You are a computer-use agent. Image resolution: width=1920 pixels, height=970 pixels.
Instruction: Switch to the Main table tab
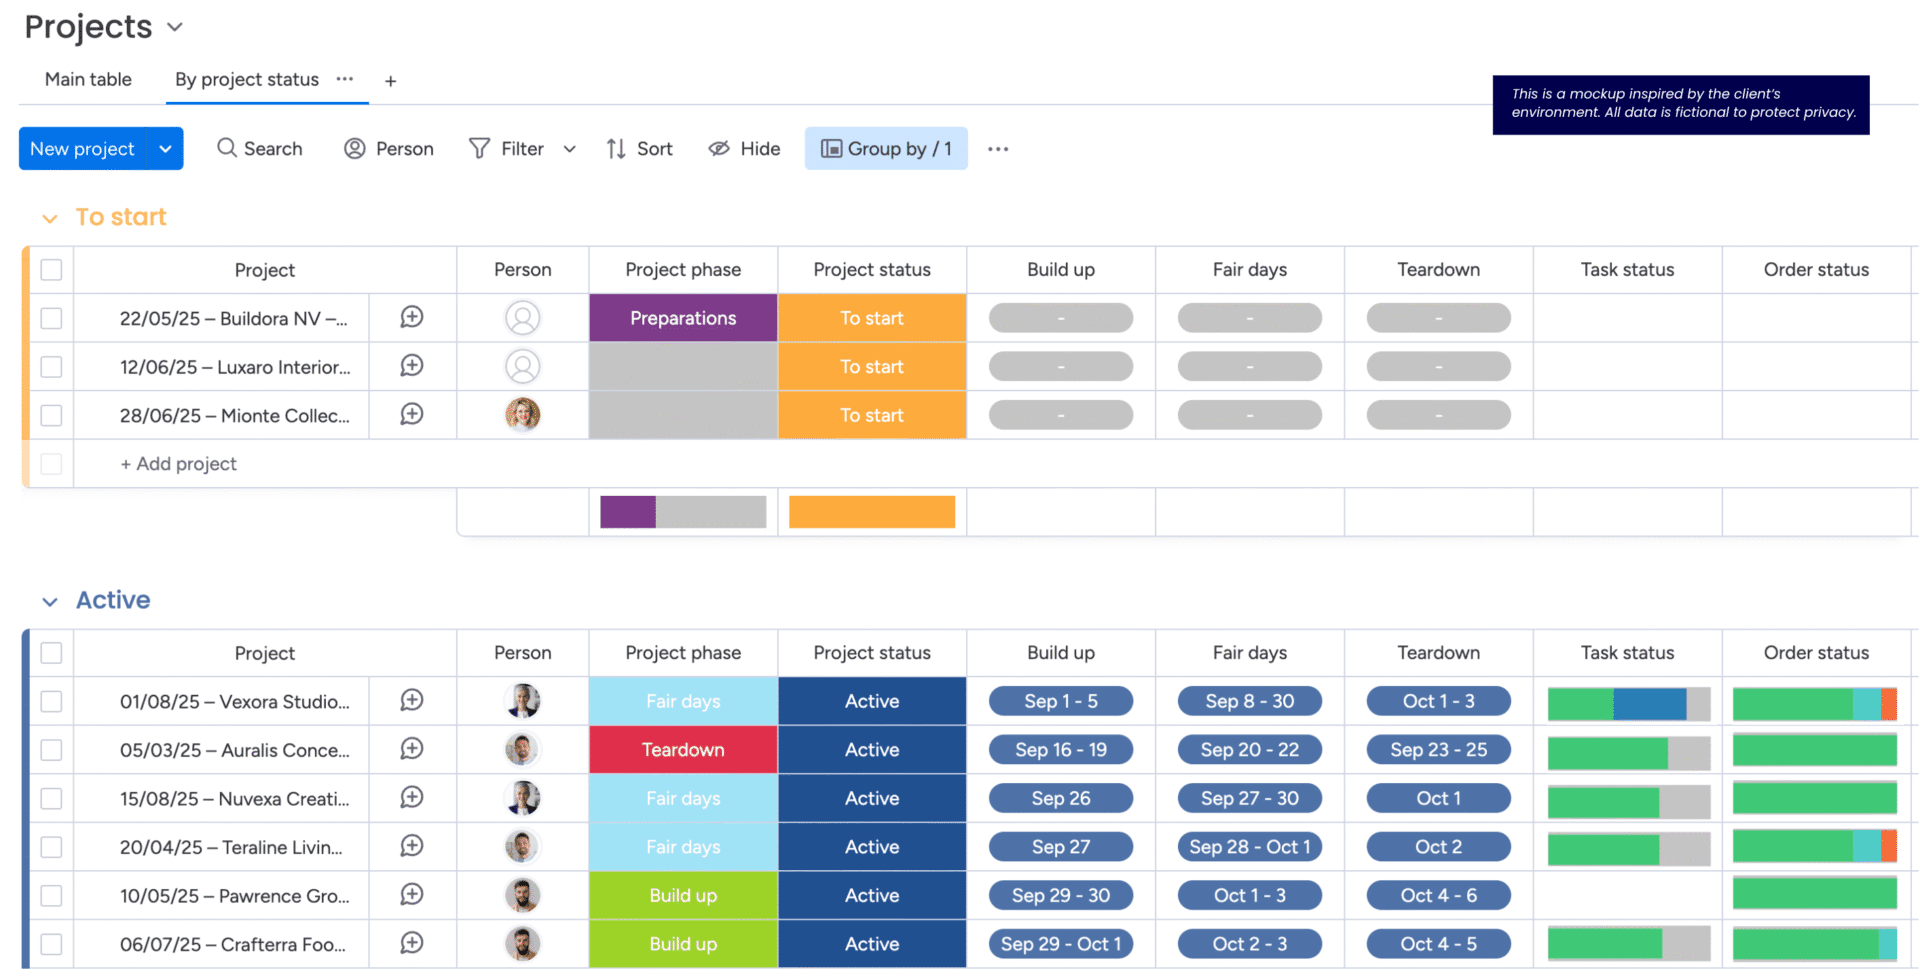point(88,79)
